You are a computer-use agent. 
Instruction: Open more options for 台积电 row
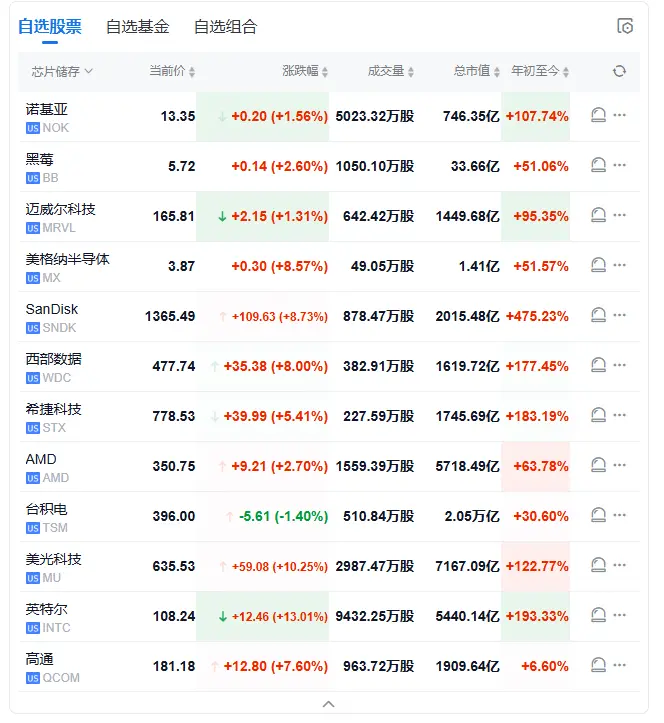point(619,515)
